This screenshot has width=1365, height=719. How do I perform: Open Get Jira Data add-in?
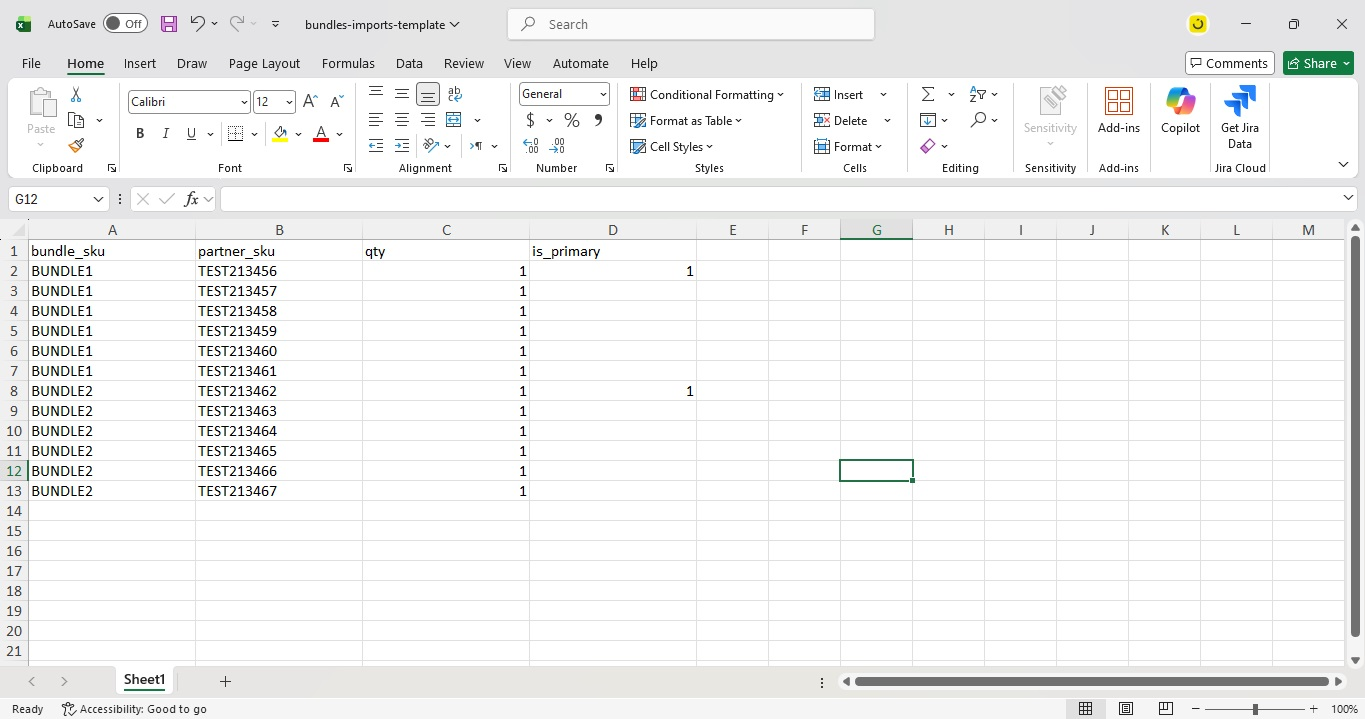coord(1239,117)
